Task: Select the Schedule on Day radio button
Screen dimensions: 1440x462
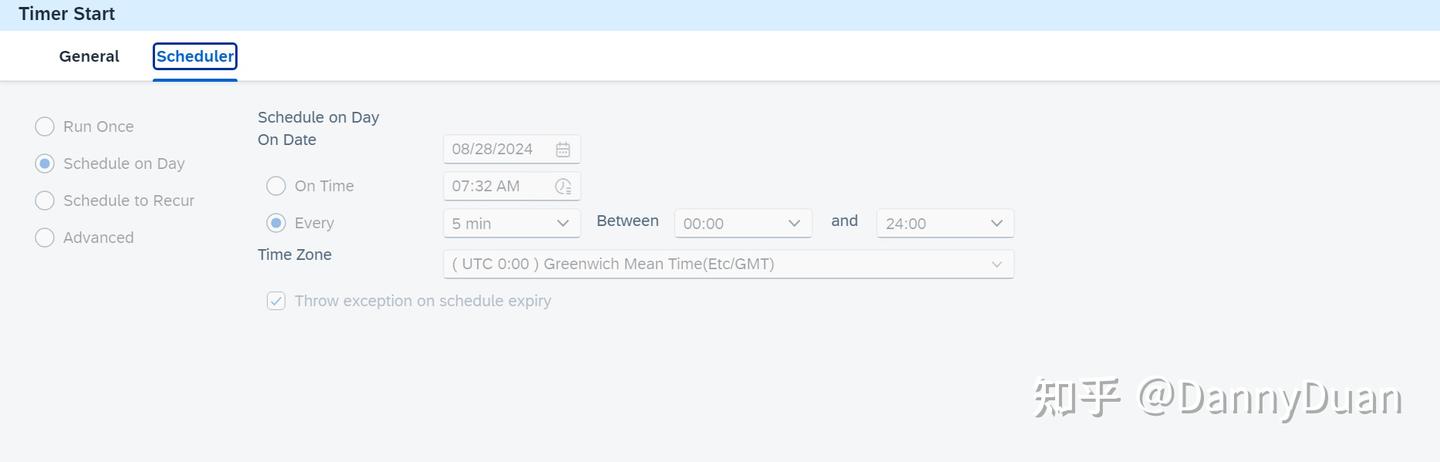Action: coord(45,164)
